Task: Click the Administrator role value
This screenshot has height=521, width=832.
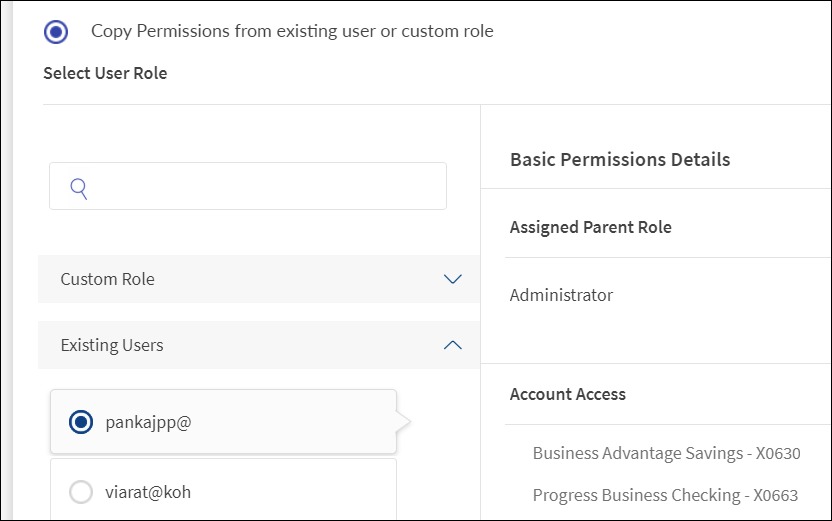Action: pos(561,295)
